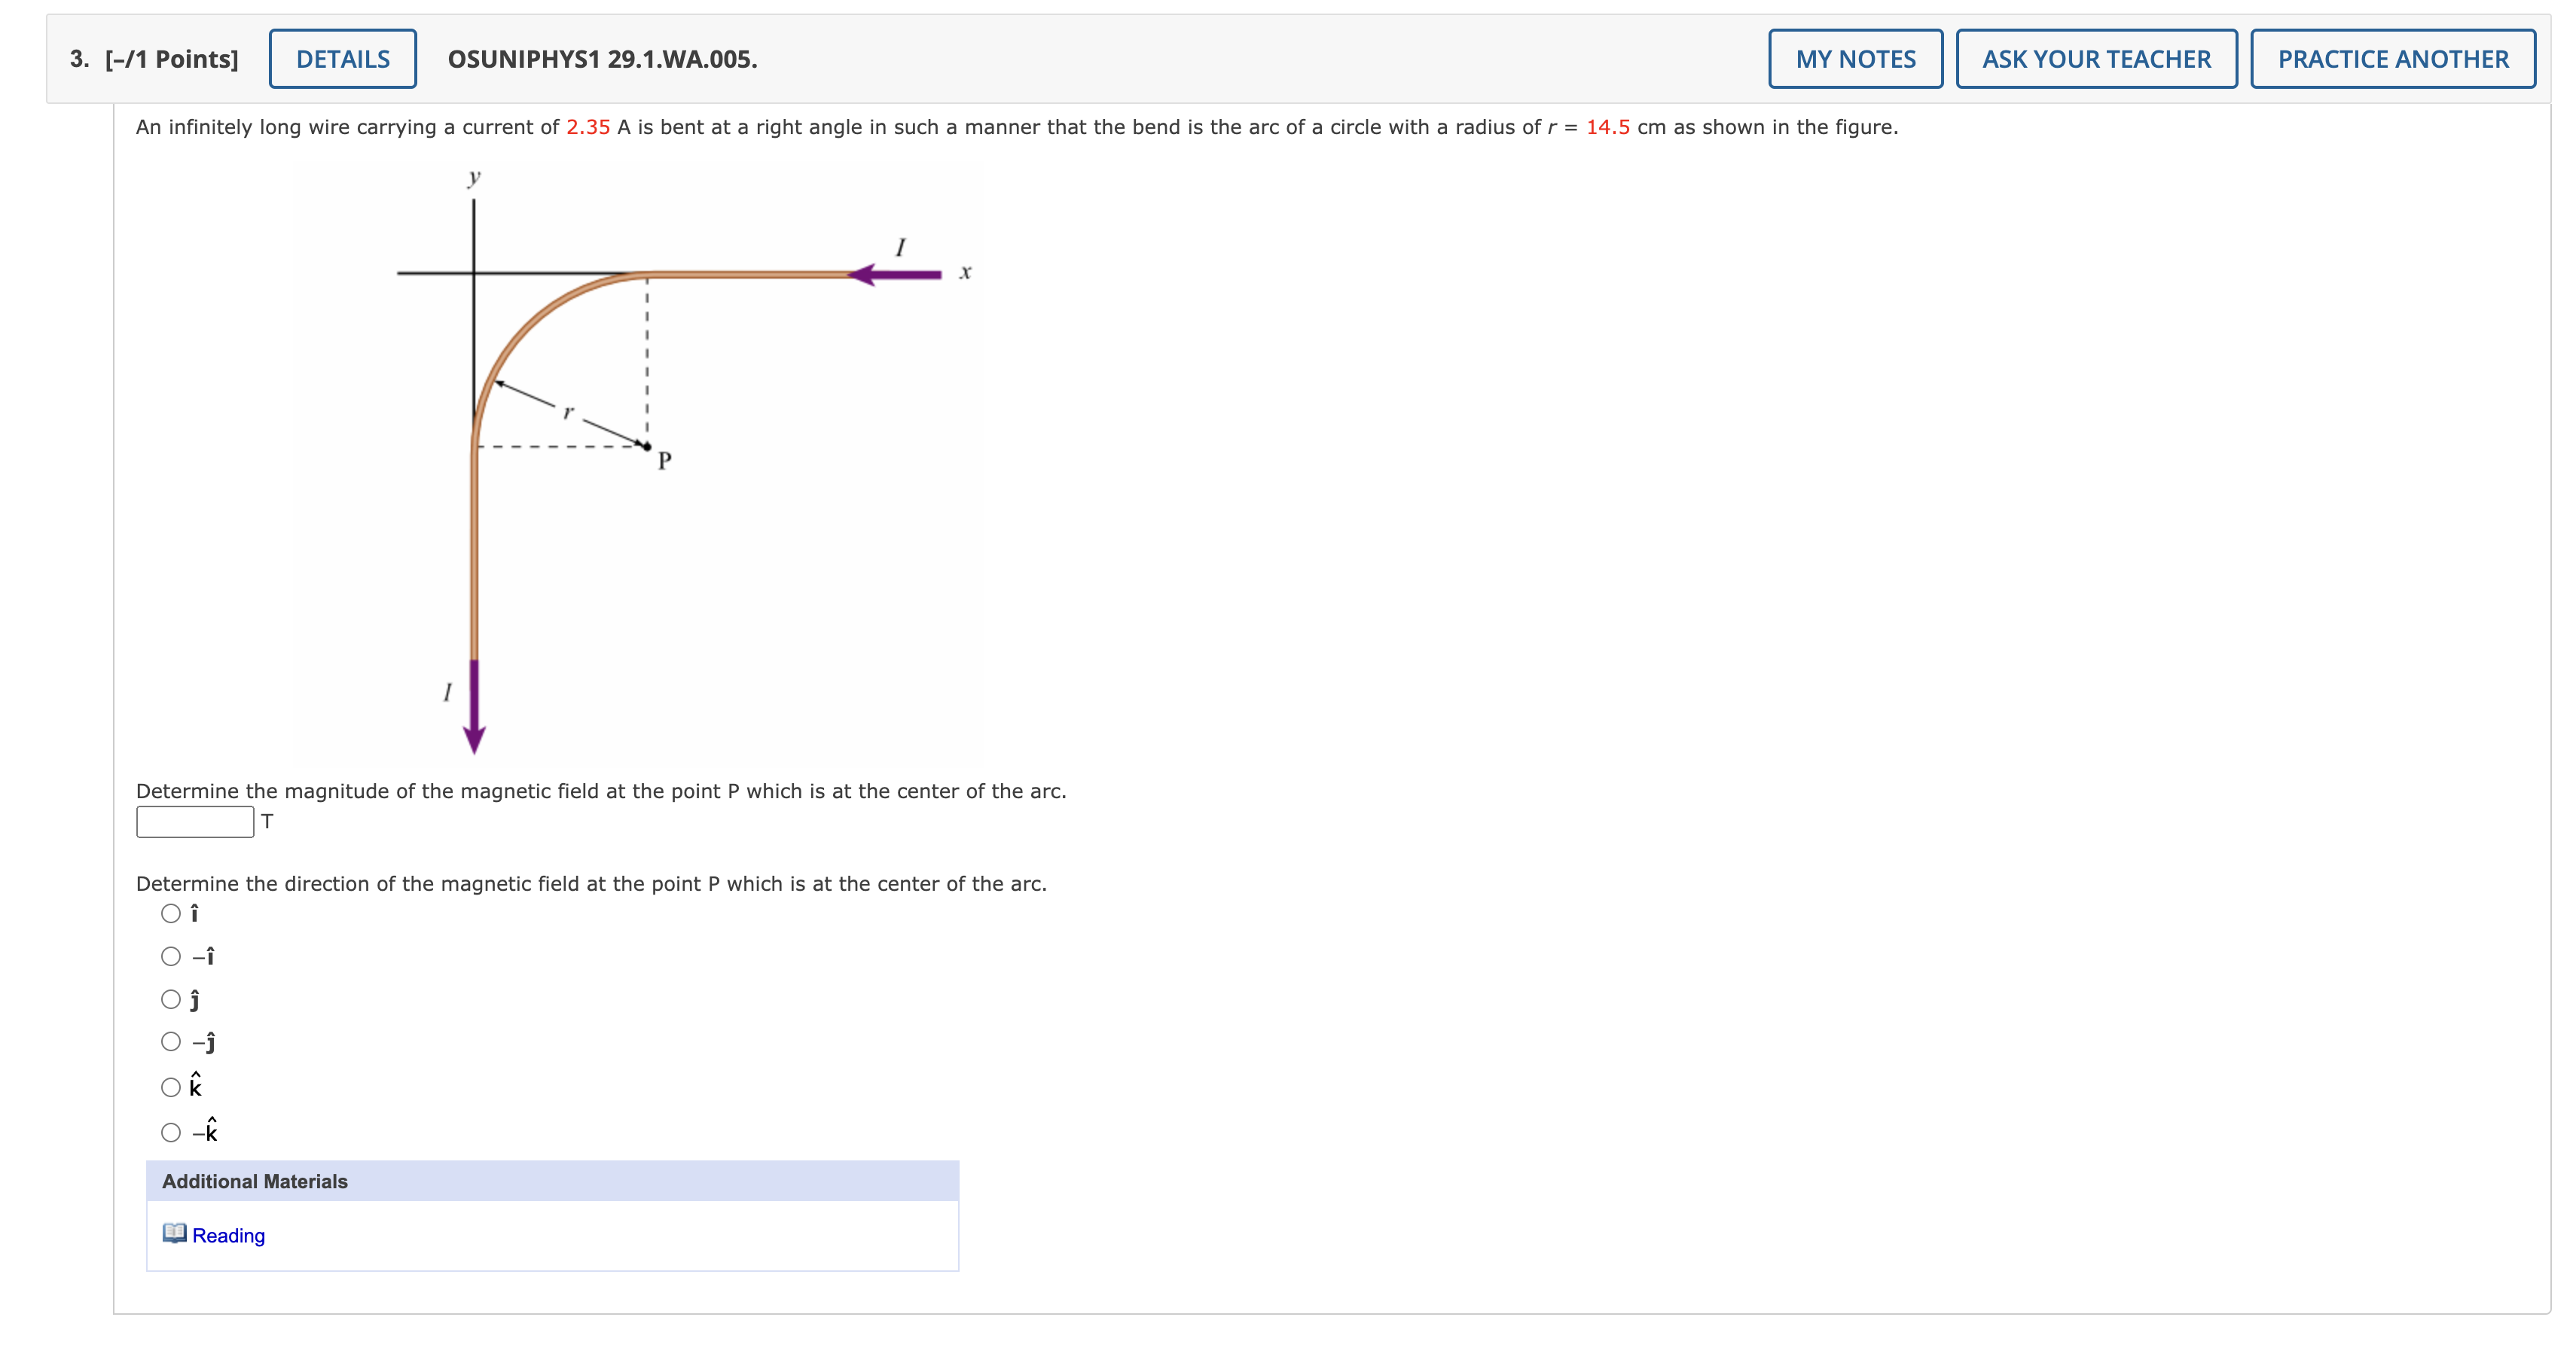Image resolution: width=2576 pixels, height=1372 pixels.
Task: Open MY NOTES
Action: pos(1855,58)
